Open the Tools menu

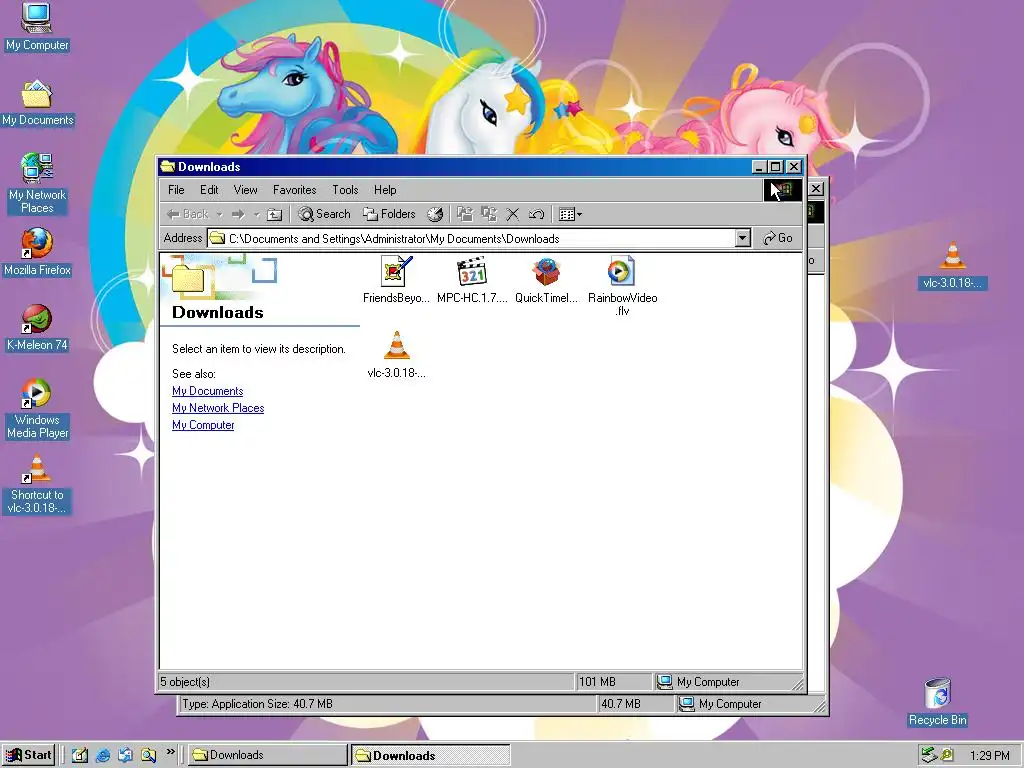345,190
